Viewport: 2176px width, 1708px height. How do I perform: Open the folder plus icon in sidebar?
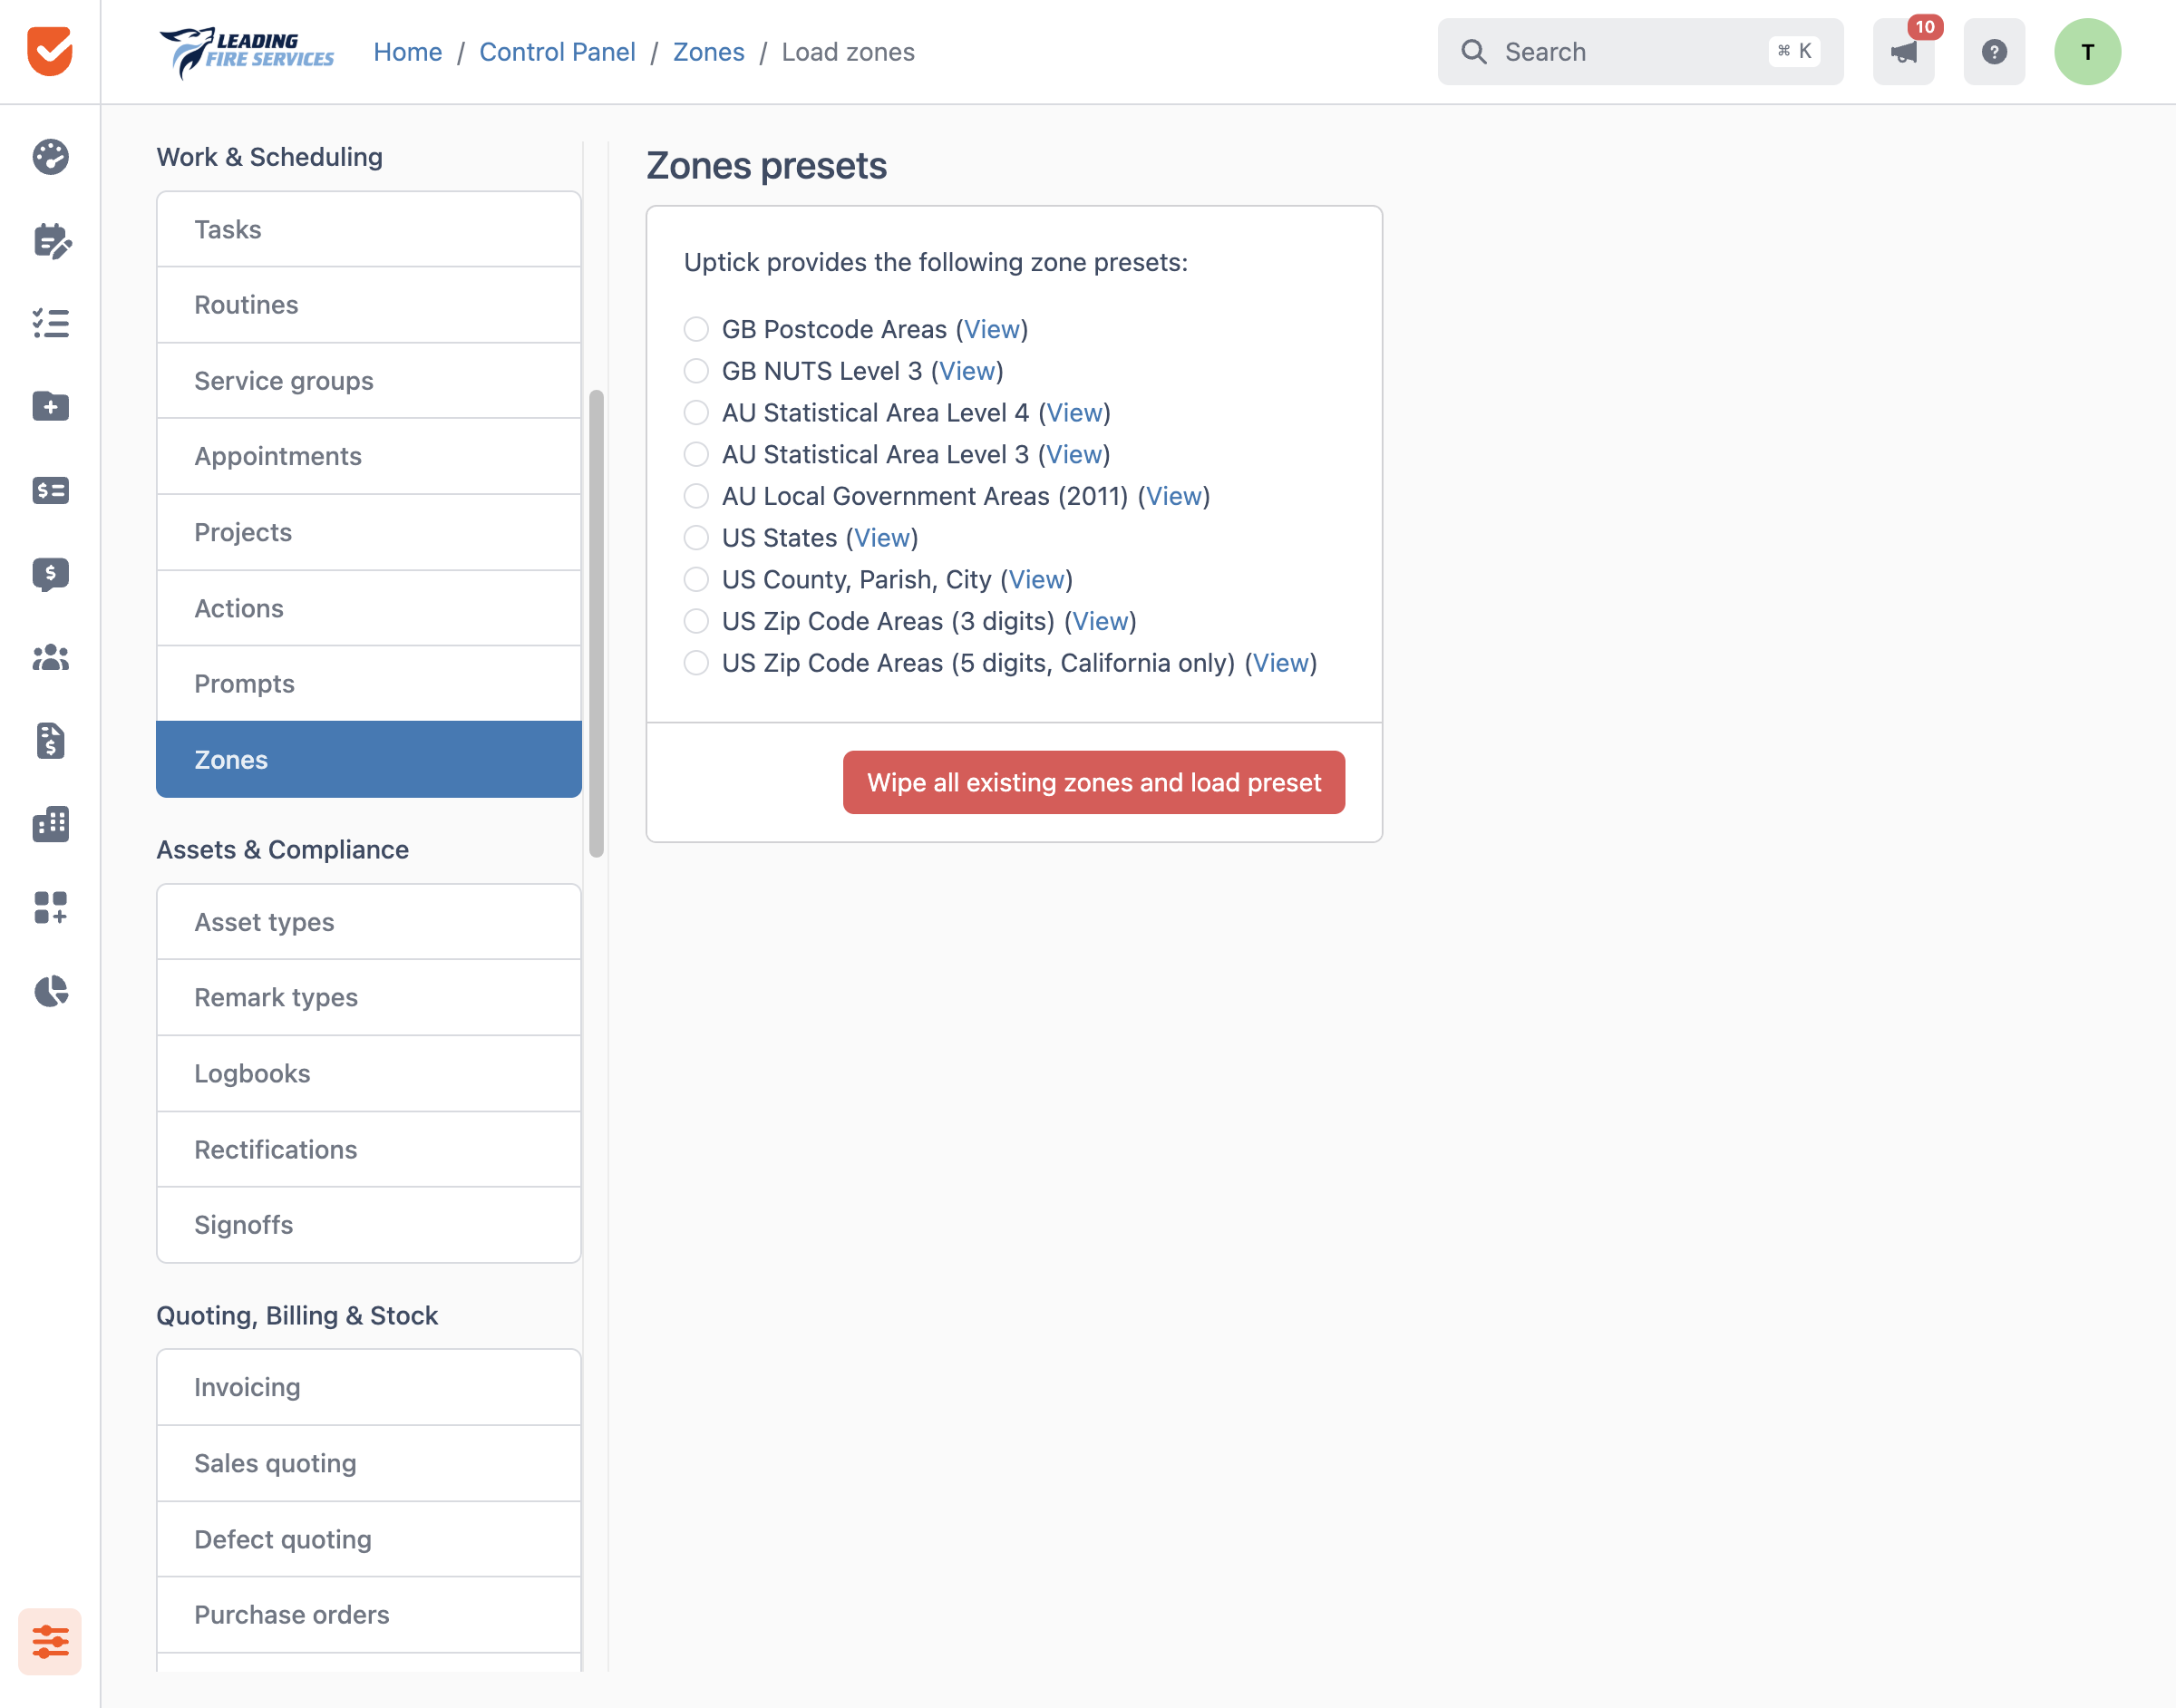(x=50, y=407)
